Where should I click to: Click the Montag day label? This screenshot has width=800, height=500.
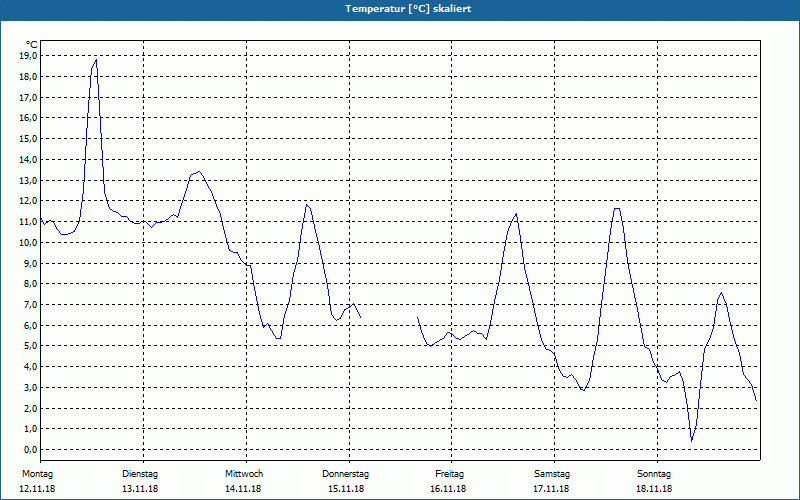point(37,474)
